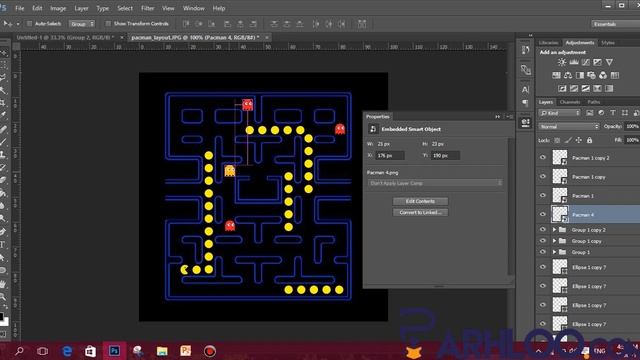This screenshot has width=640, height=360.
Task: Click Convert to Linked button
Action: click(420, 212)
